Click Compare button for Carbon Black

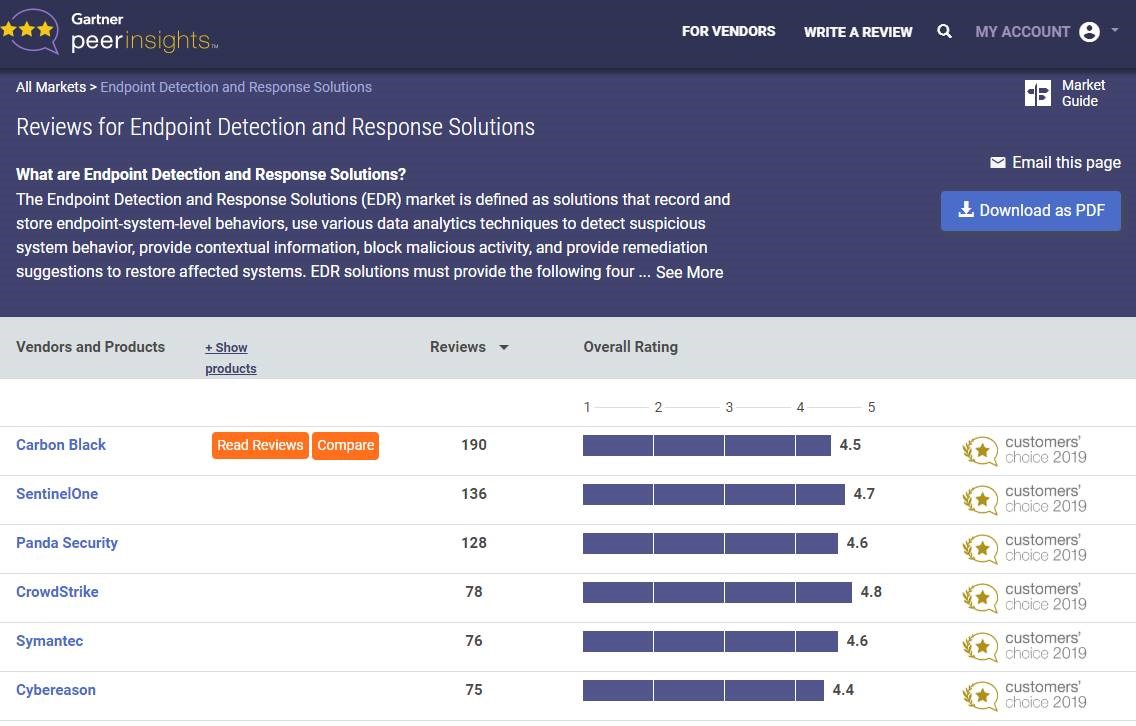pos(346,446)
